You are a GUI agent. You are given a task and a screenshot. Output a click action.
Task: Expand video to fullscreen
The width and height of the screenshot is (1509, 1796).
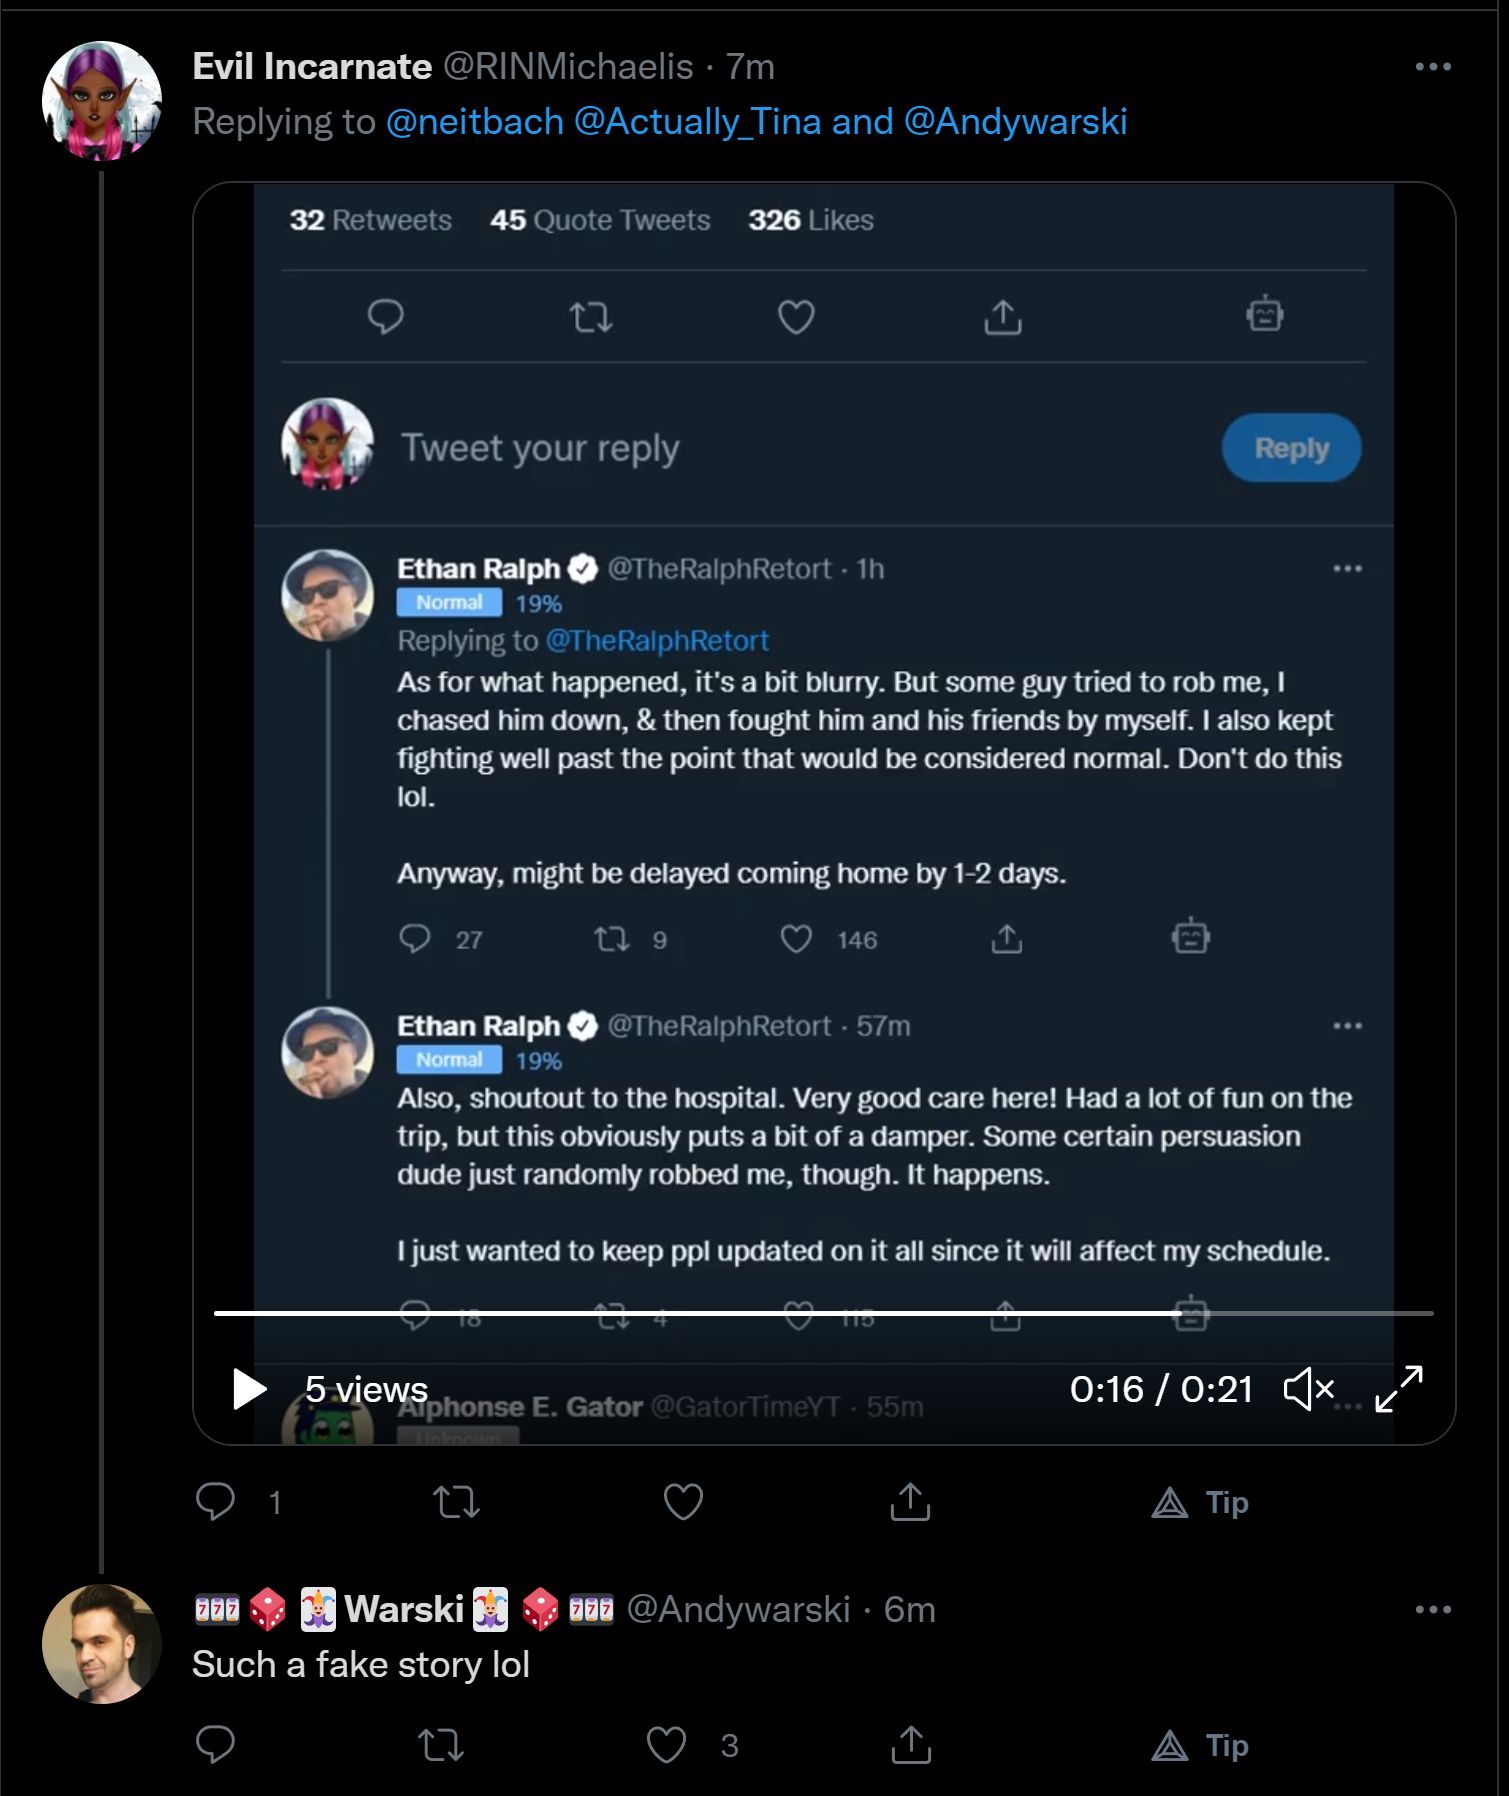(1398, 1389)
